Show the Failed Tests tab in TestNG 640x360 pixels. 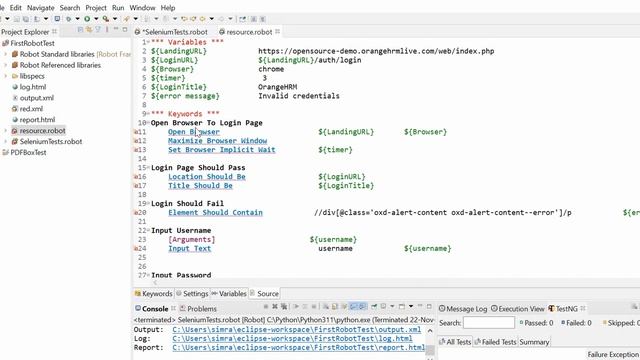point(495,342)
